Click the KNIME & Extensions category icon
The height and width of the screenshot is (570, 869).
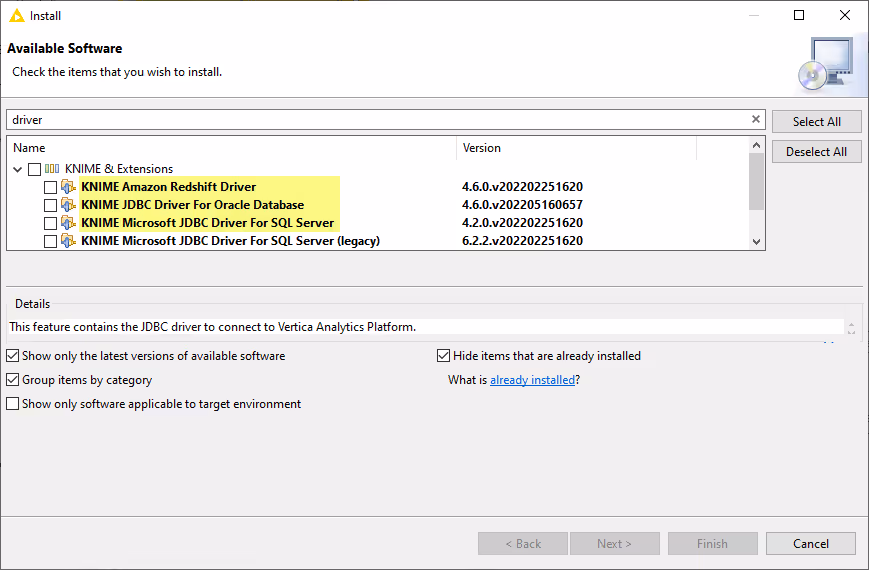pyautogui.click(x=53, y=169)
